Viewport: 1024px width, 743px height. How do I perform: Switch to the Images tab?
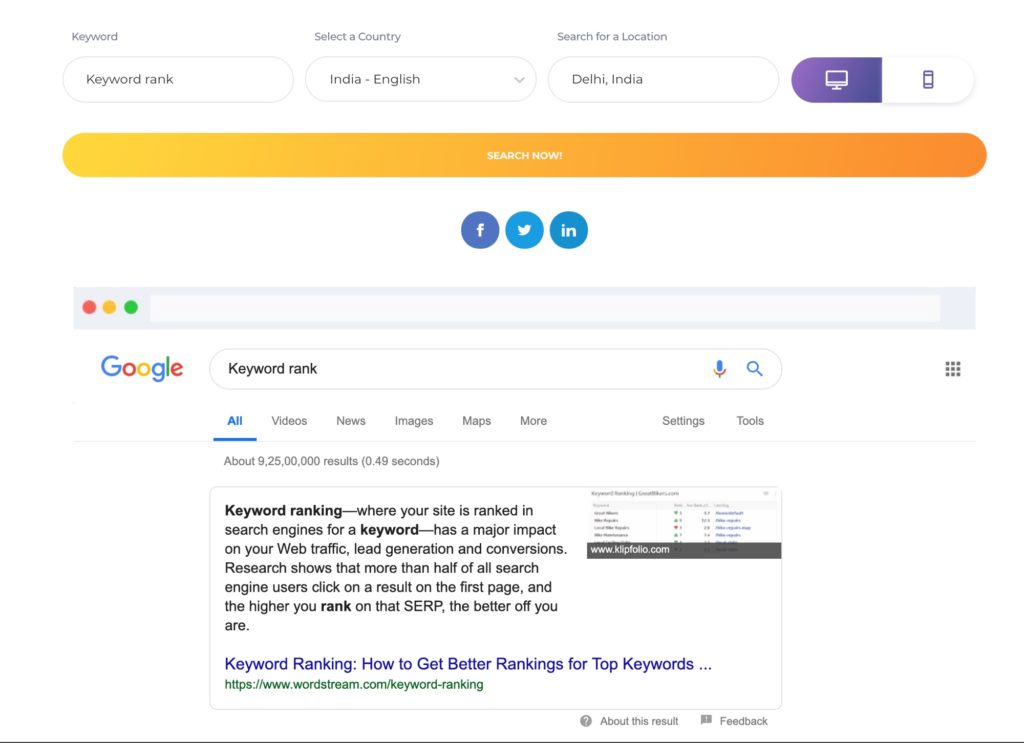pos(414,421)
